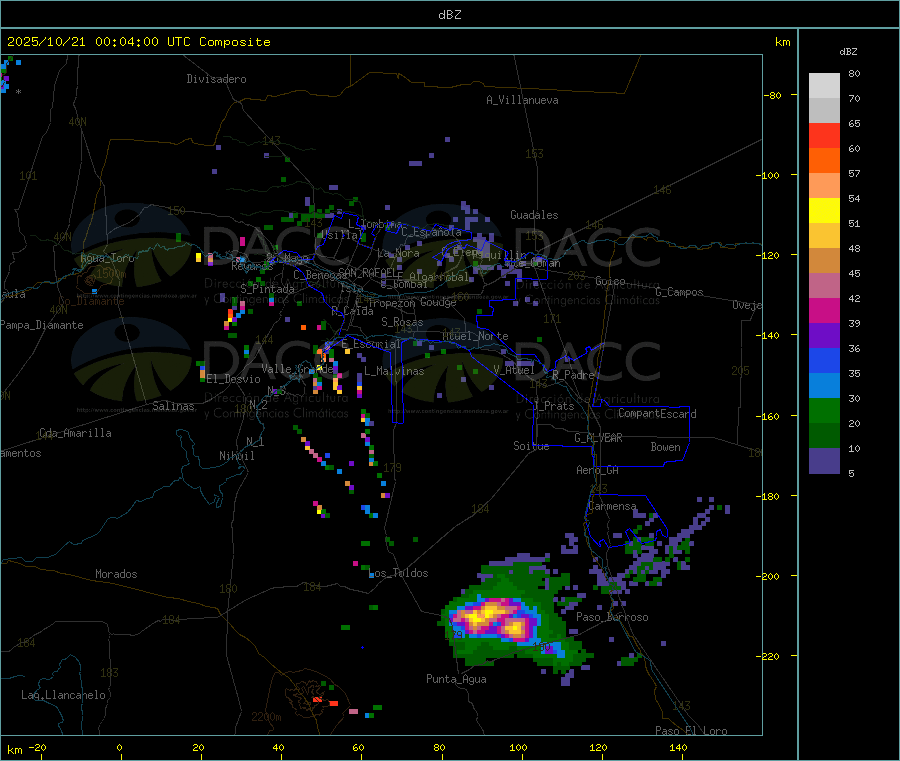Select the yellow 51-54 dBZ legend swatch
This screenshot has width=900, height=761.
(824, 211)
